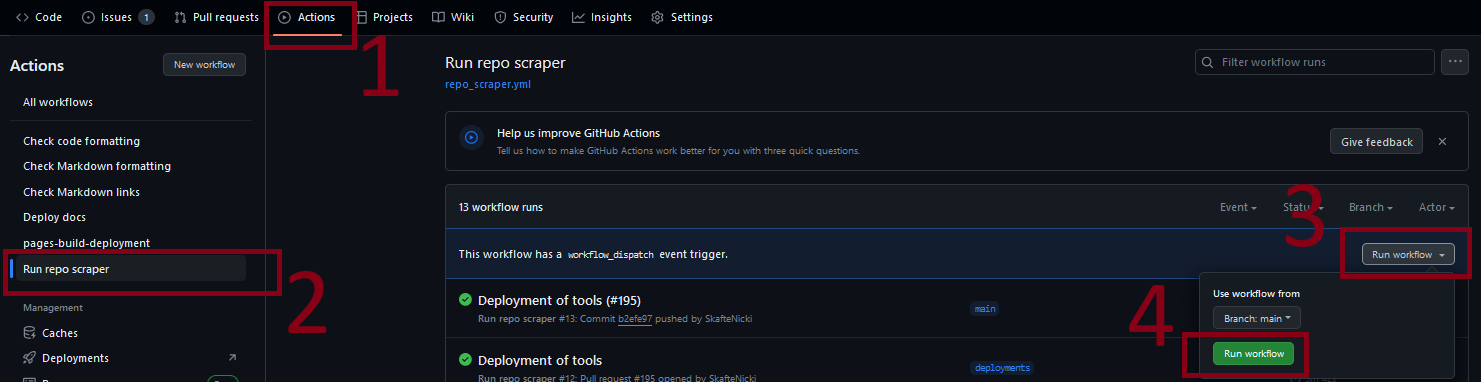
Task: Click the Pull requests branch icon
Action: pyautogui.click(x=180, y=17)
